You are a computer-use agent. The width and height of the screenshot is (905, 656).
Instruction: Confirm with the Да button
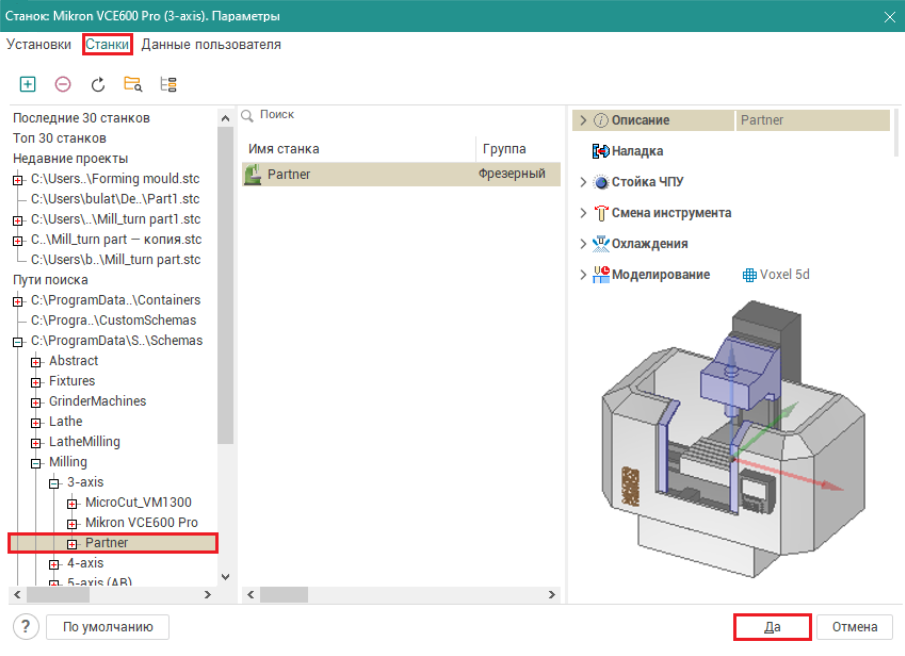coord(772,627)
